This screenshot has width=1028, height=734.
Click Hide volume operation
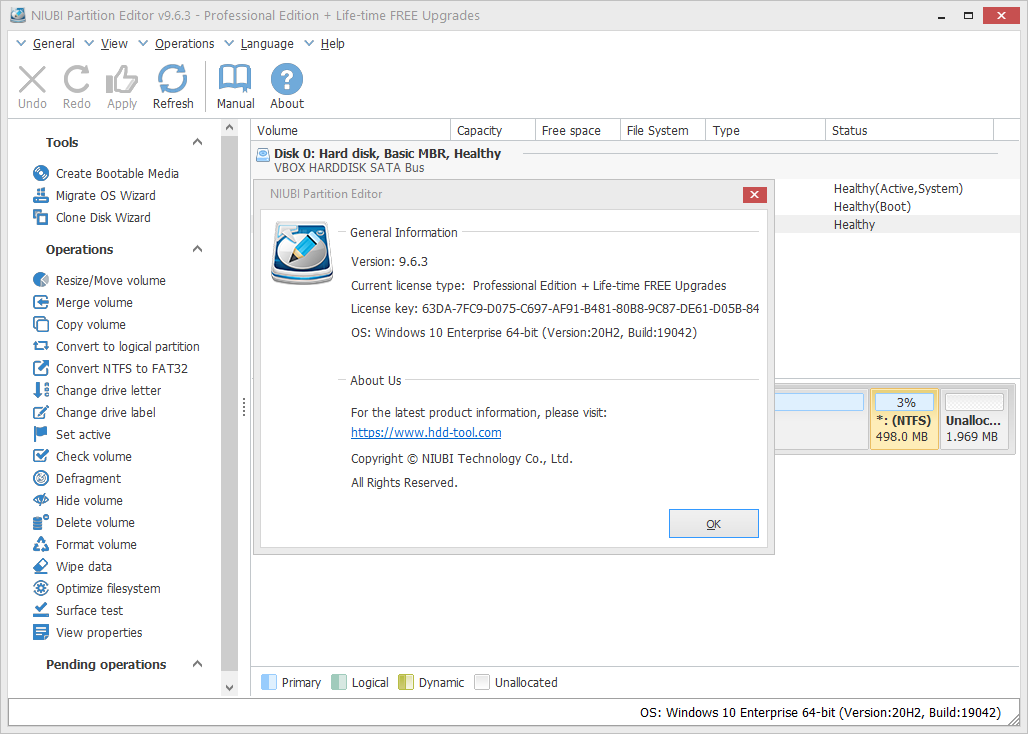(x=77, y=501)
